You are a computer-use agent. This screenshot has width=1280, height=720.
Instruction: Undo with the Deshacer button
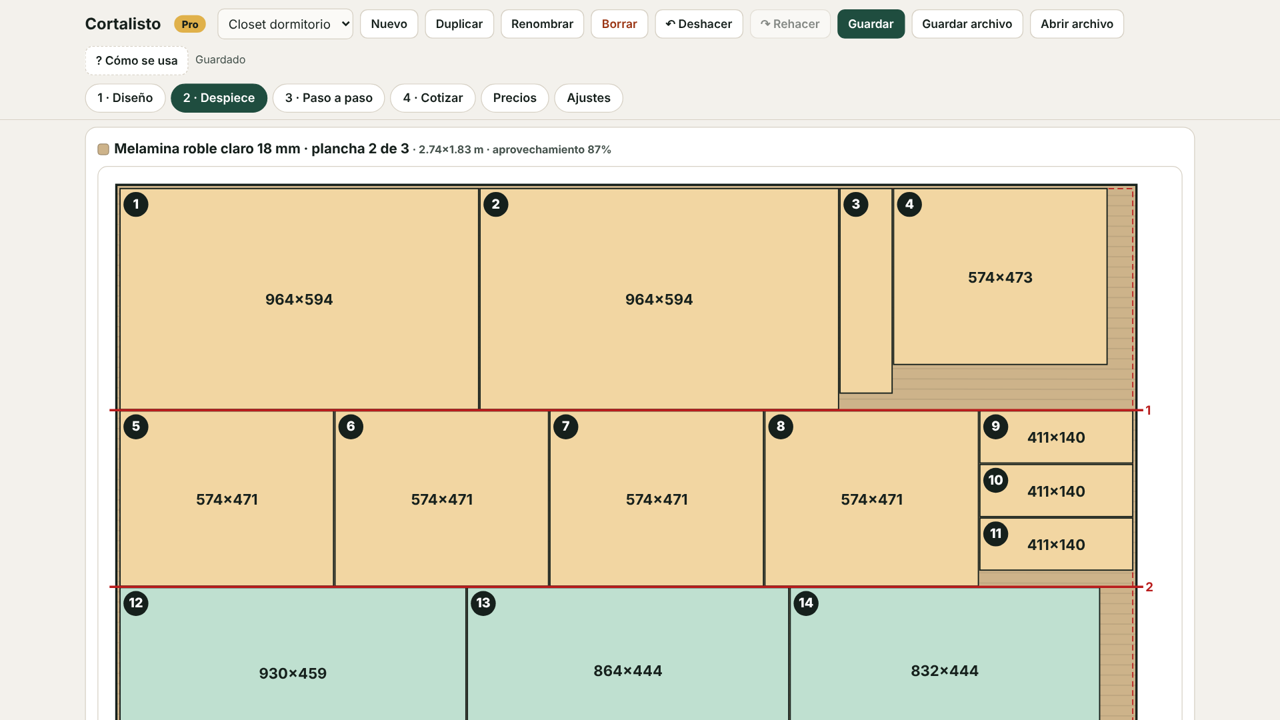(699, 24)
